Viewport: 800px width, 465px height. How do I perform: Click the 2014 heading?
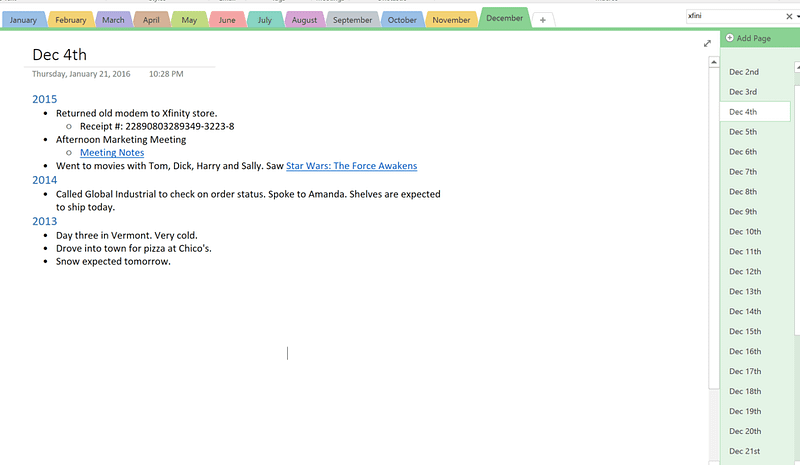point(44,180)
